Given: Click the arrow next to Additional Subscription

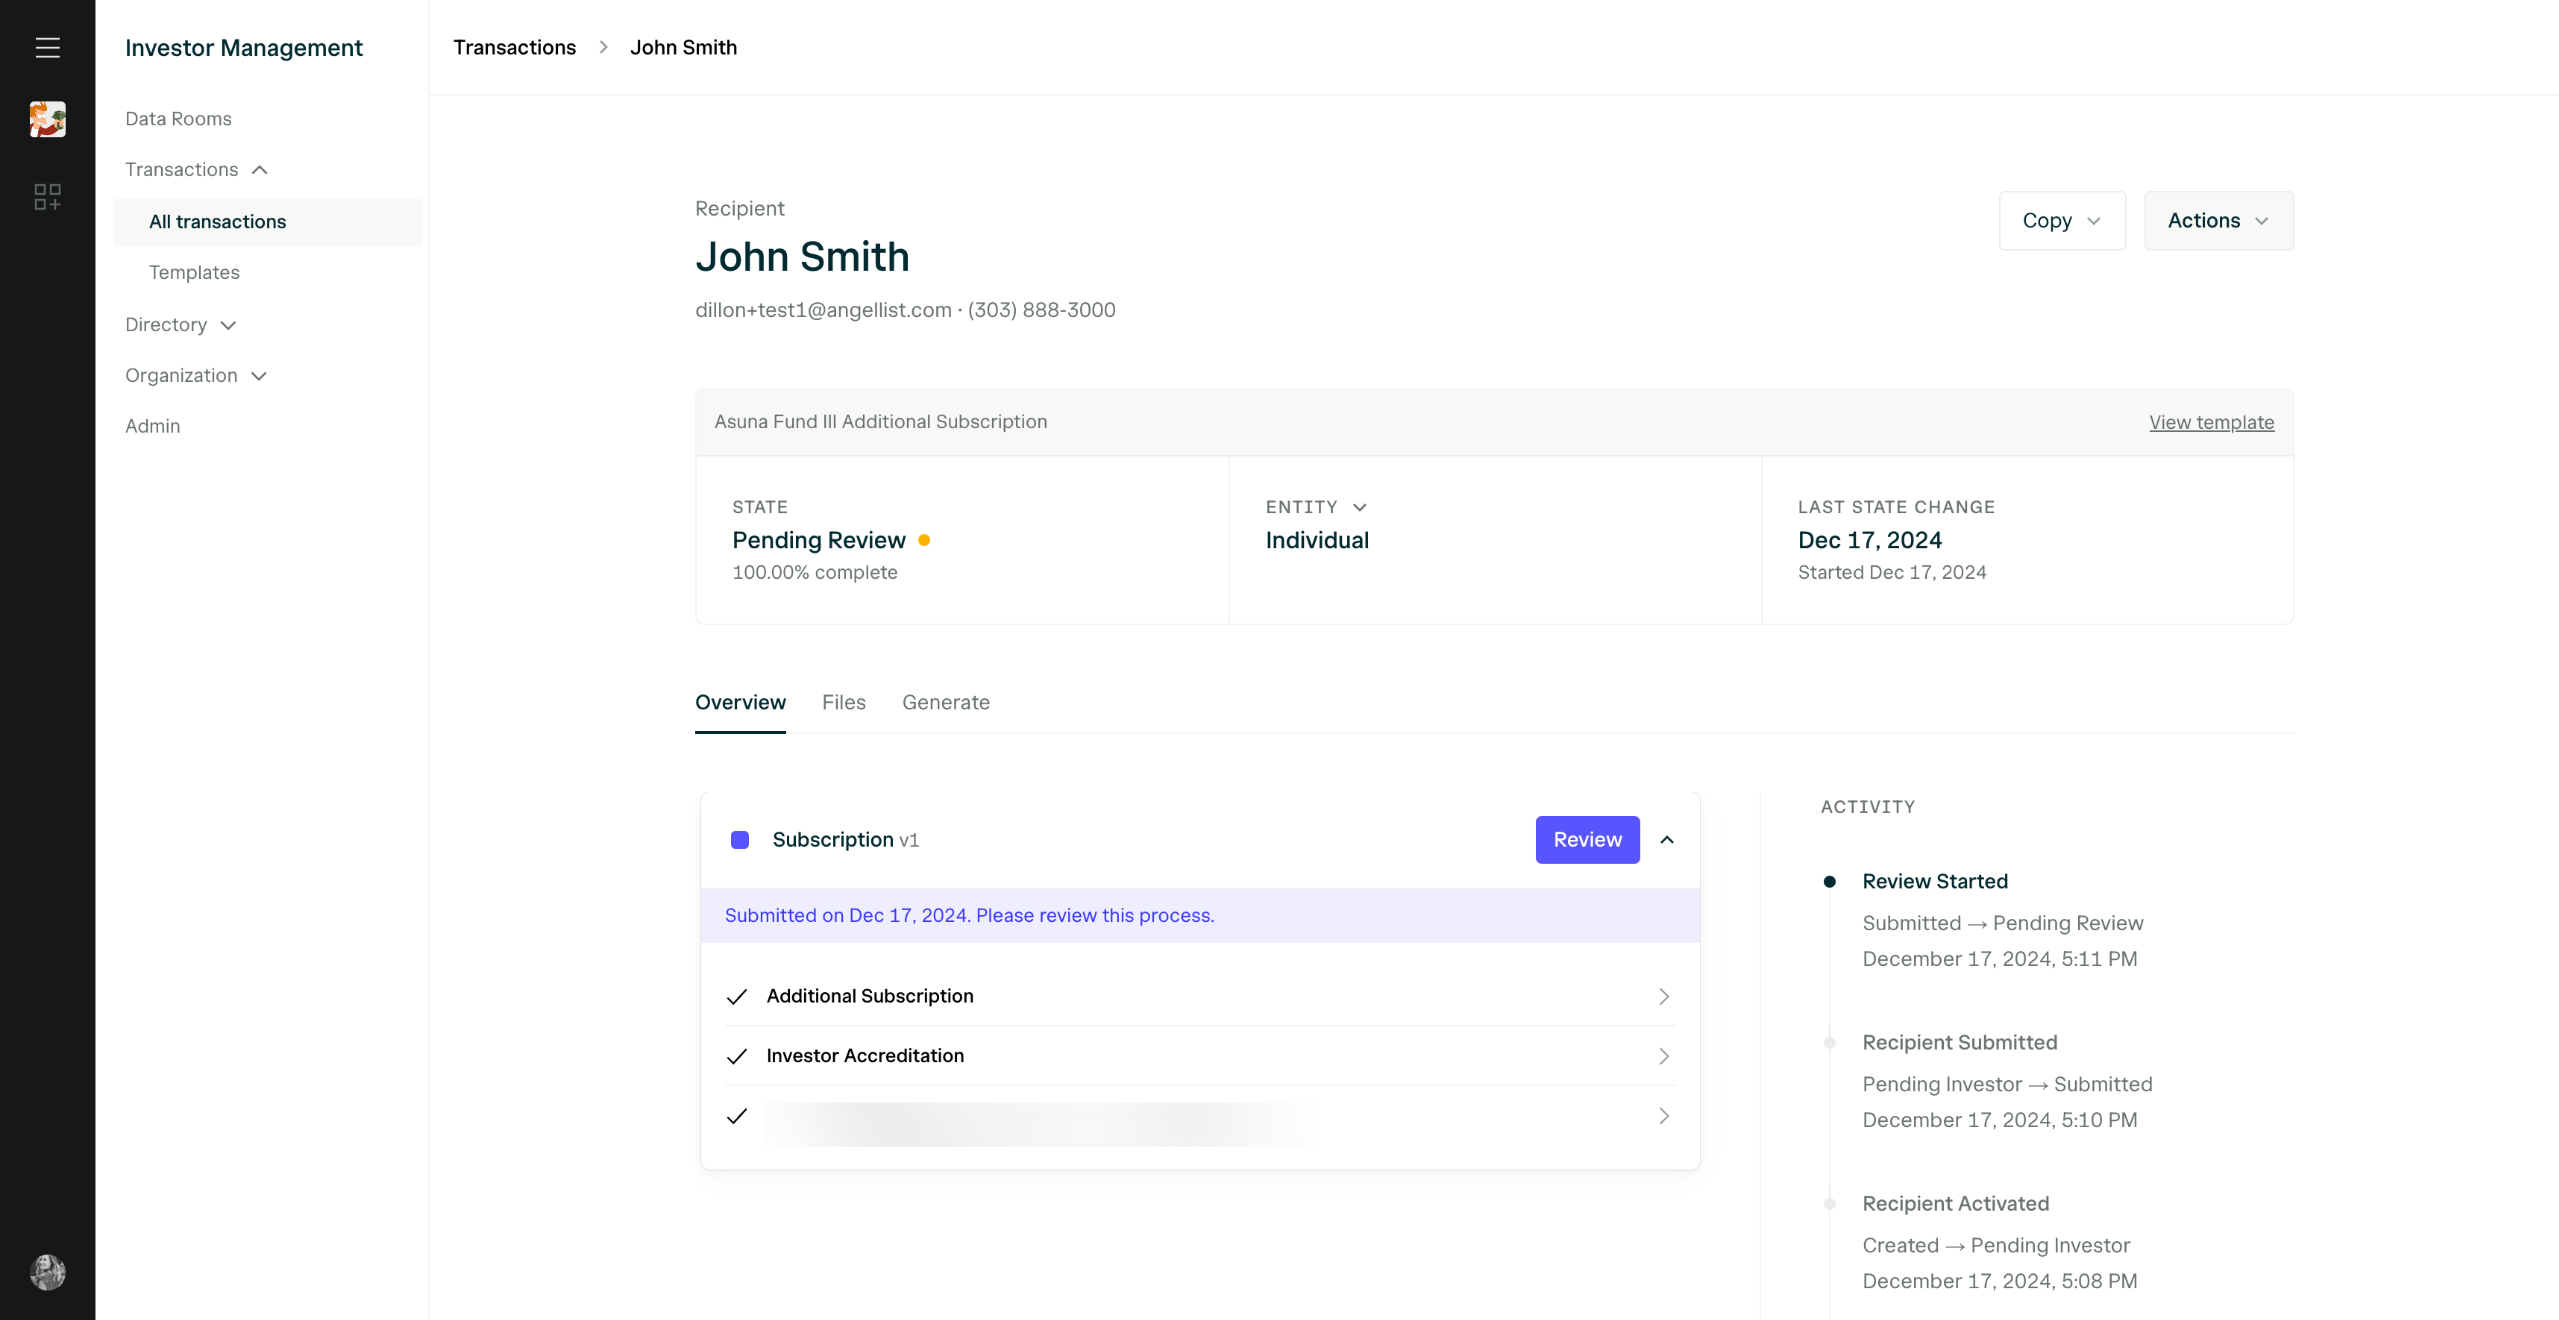Looking at the screenshot, I should tap(1663, 996).
